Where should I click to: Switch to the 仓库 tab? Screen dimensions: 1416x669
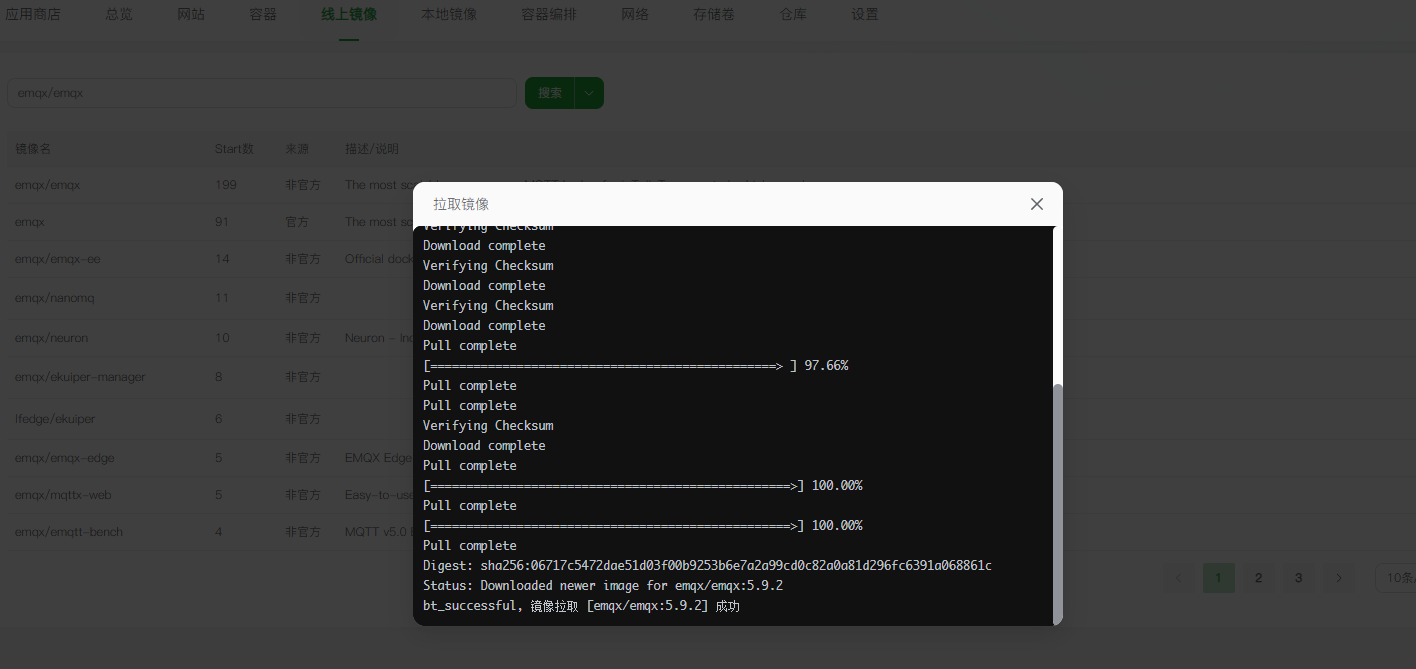click(x=793, y=14)
